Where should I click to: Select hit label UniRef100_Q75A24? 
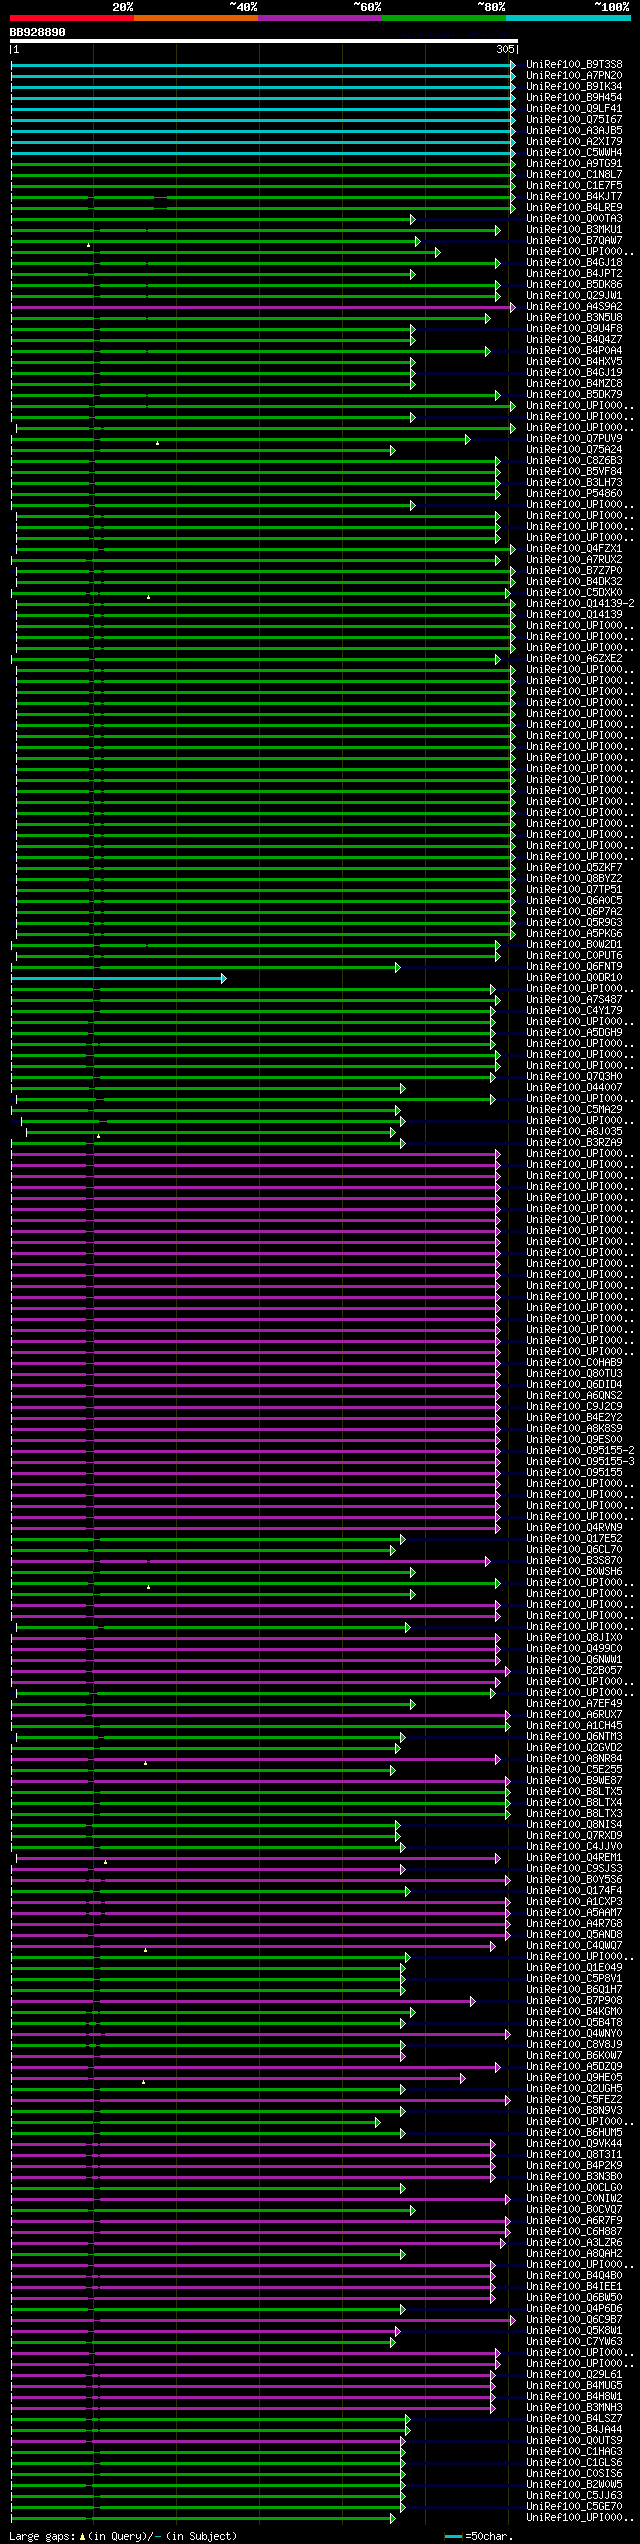[574, 450]
